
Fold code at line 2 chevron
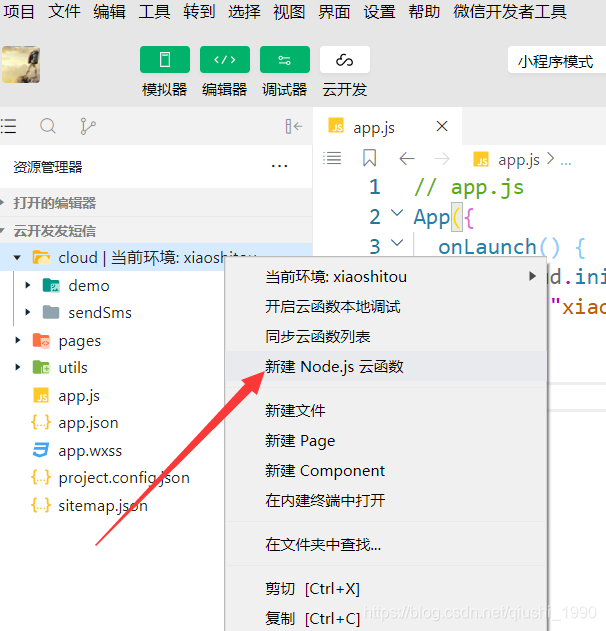[397, 213]
